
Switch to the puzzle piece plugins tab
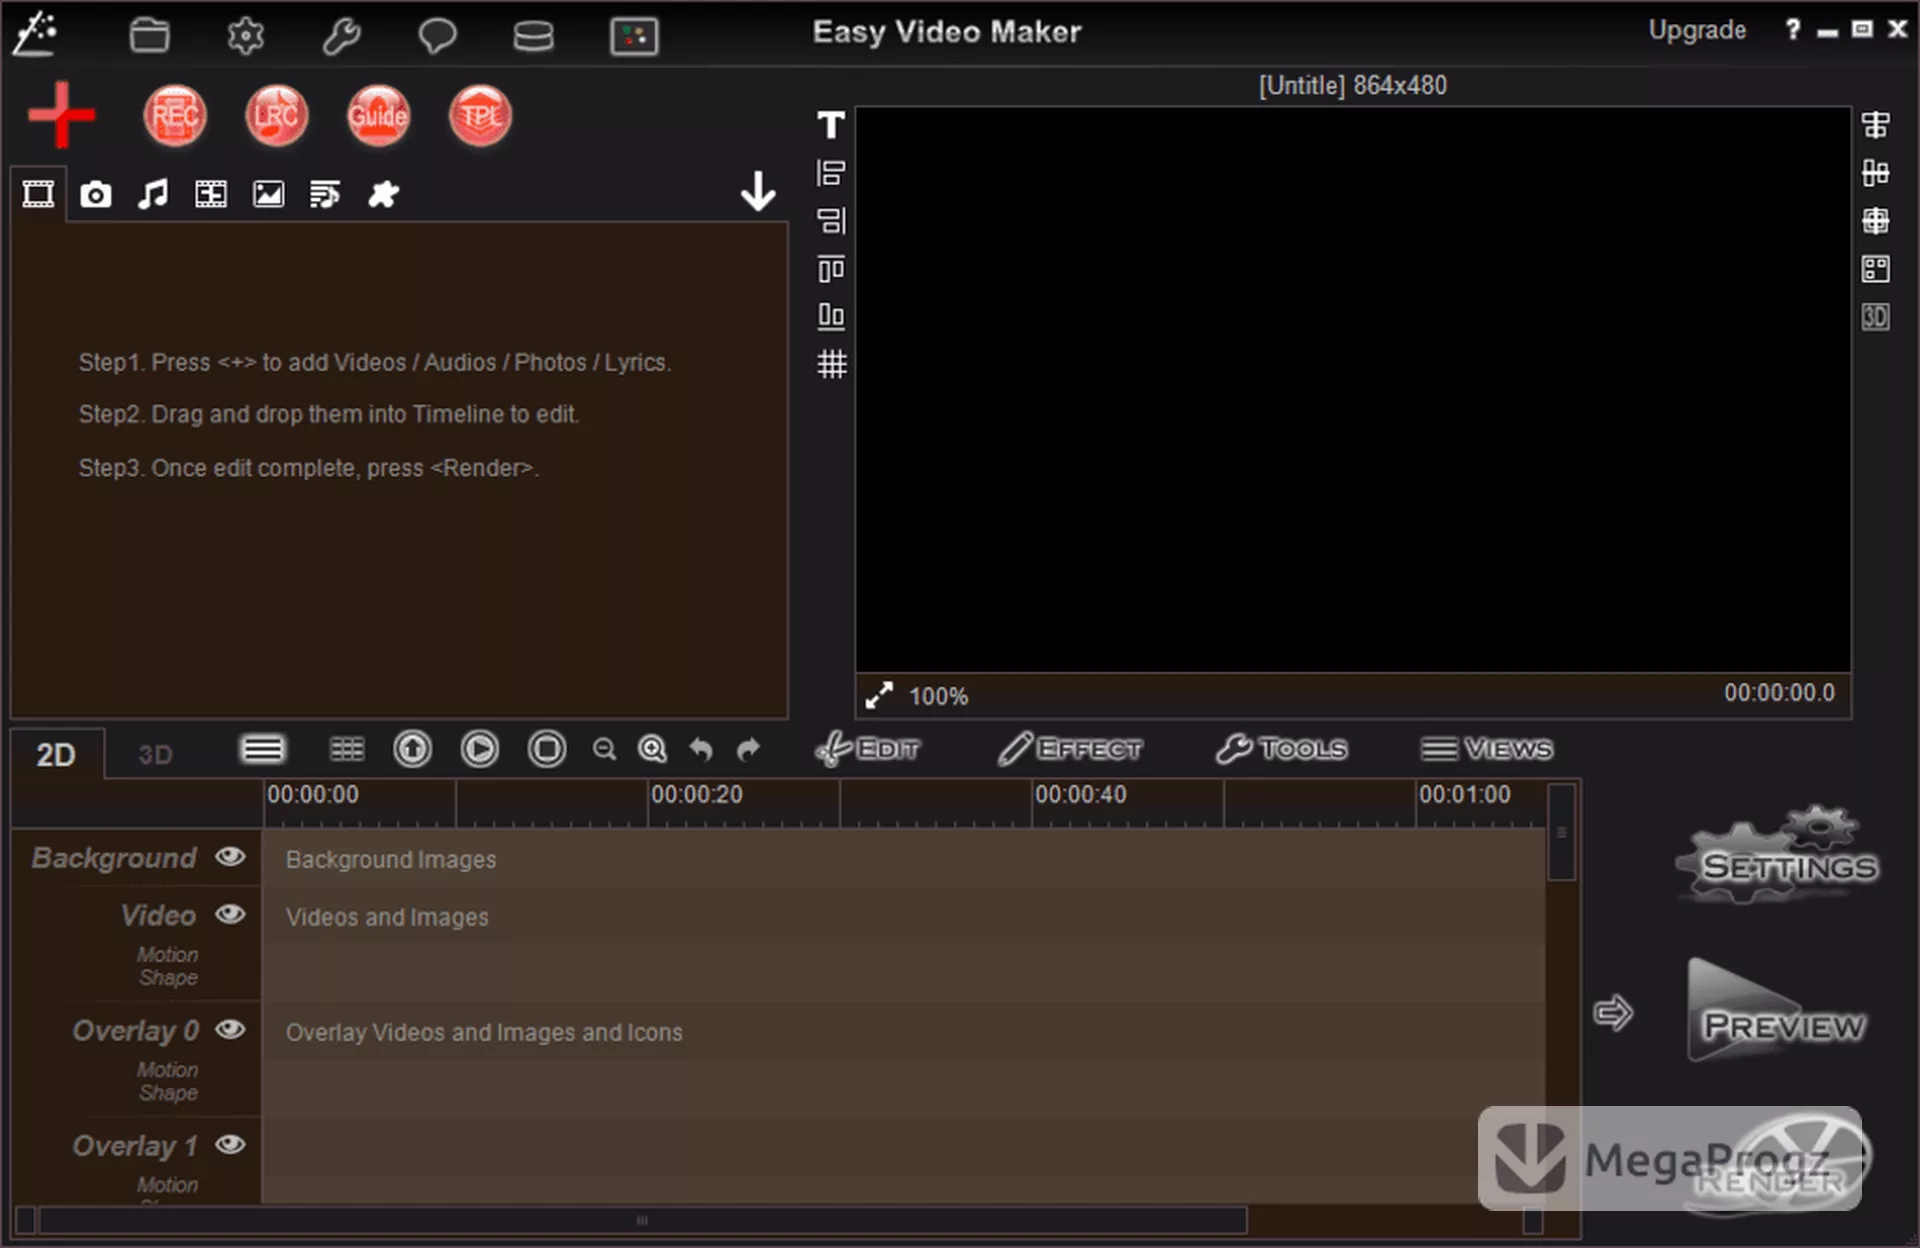point(383,194)
